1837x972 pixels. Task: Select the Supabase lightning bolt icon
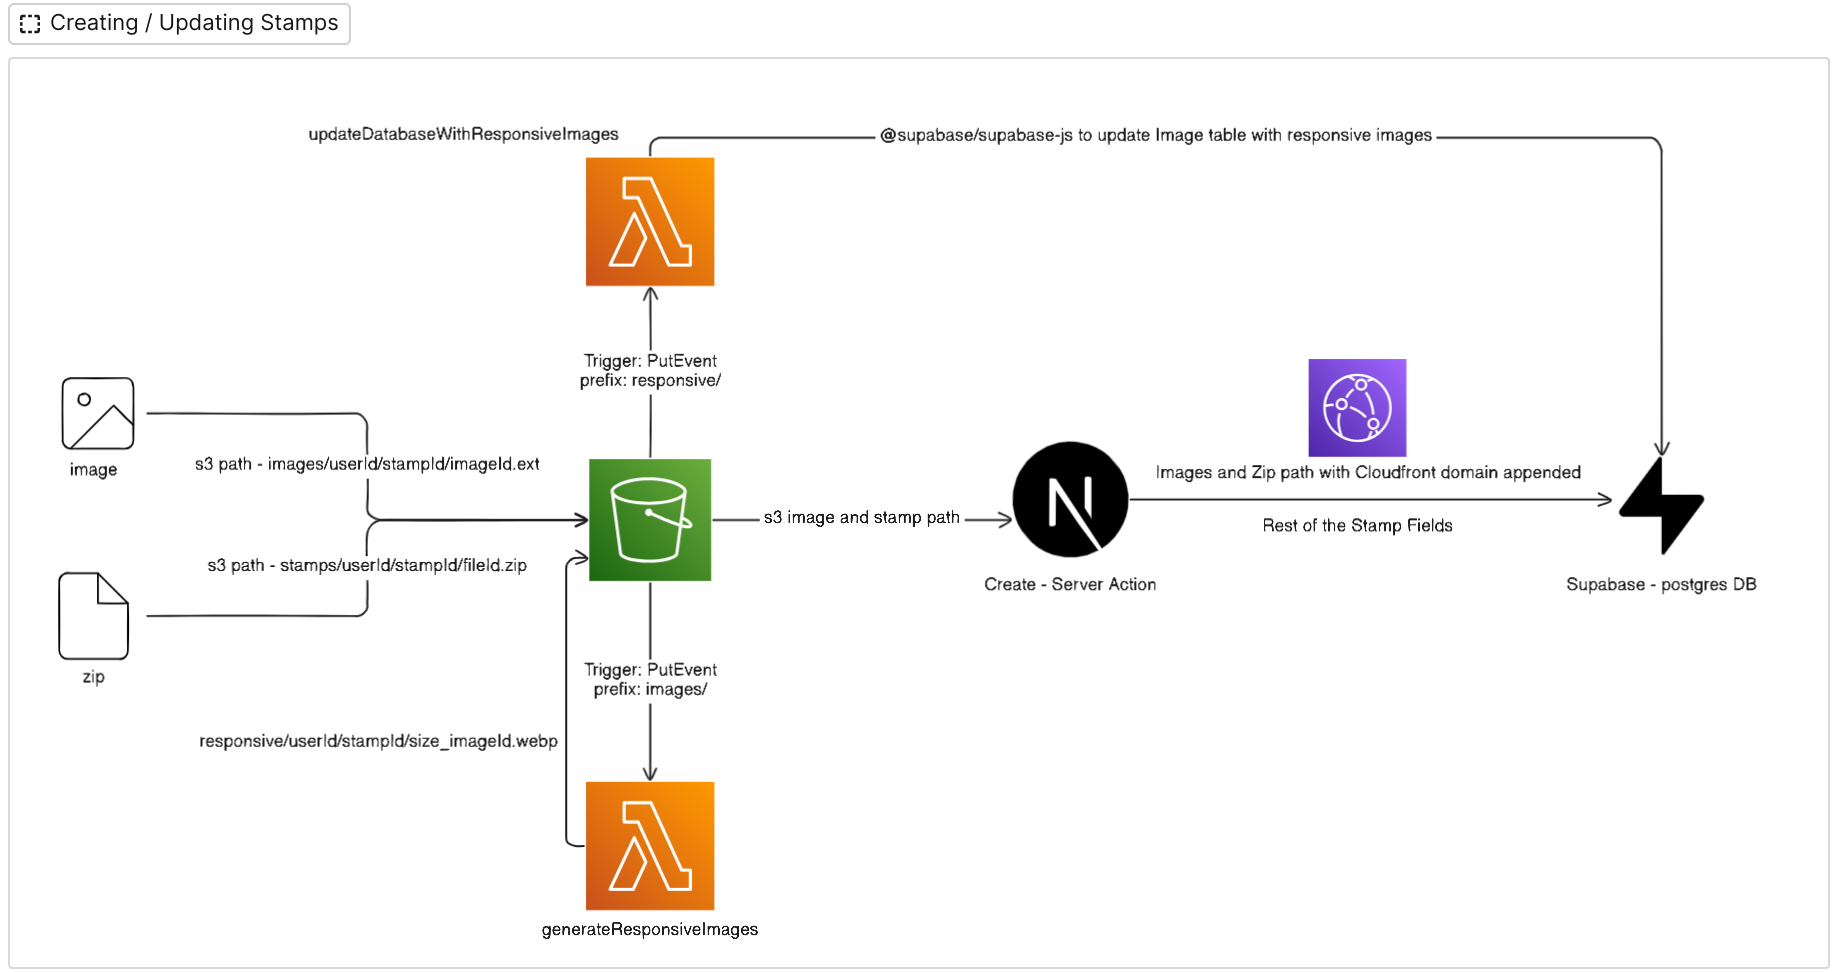click(1661, 506)
